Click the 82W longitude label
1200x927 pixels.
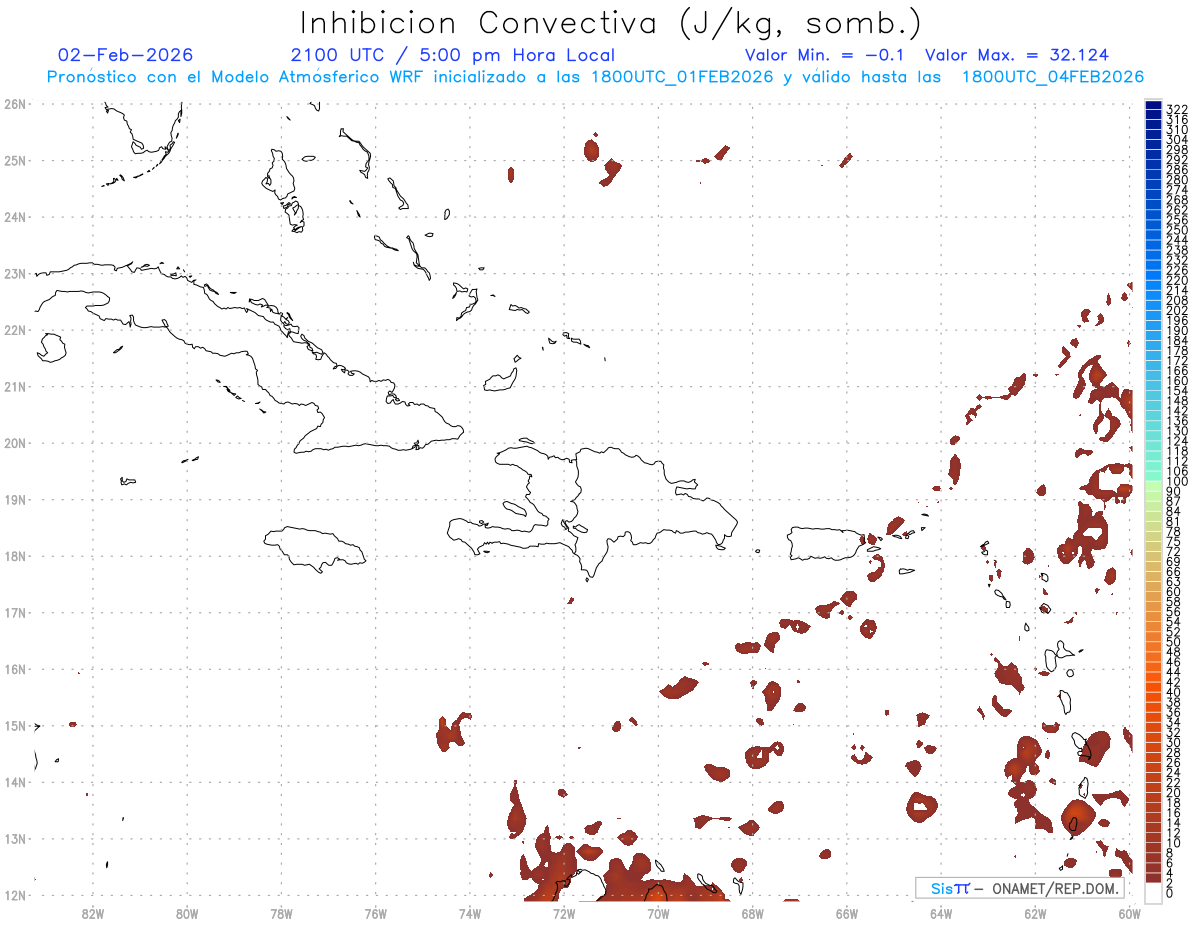[x=93, y=912]
